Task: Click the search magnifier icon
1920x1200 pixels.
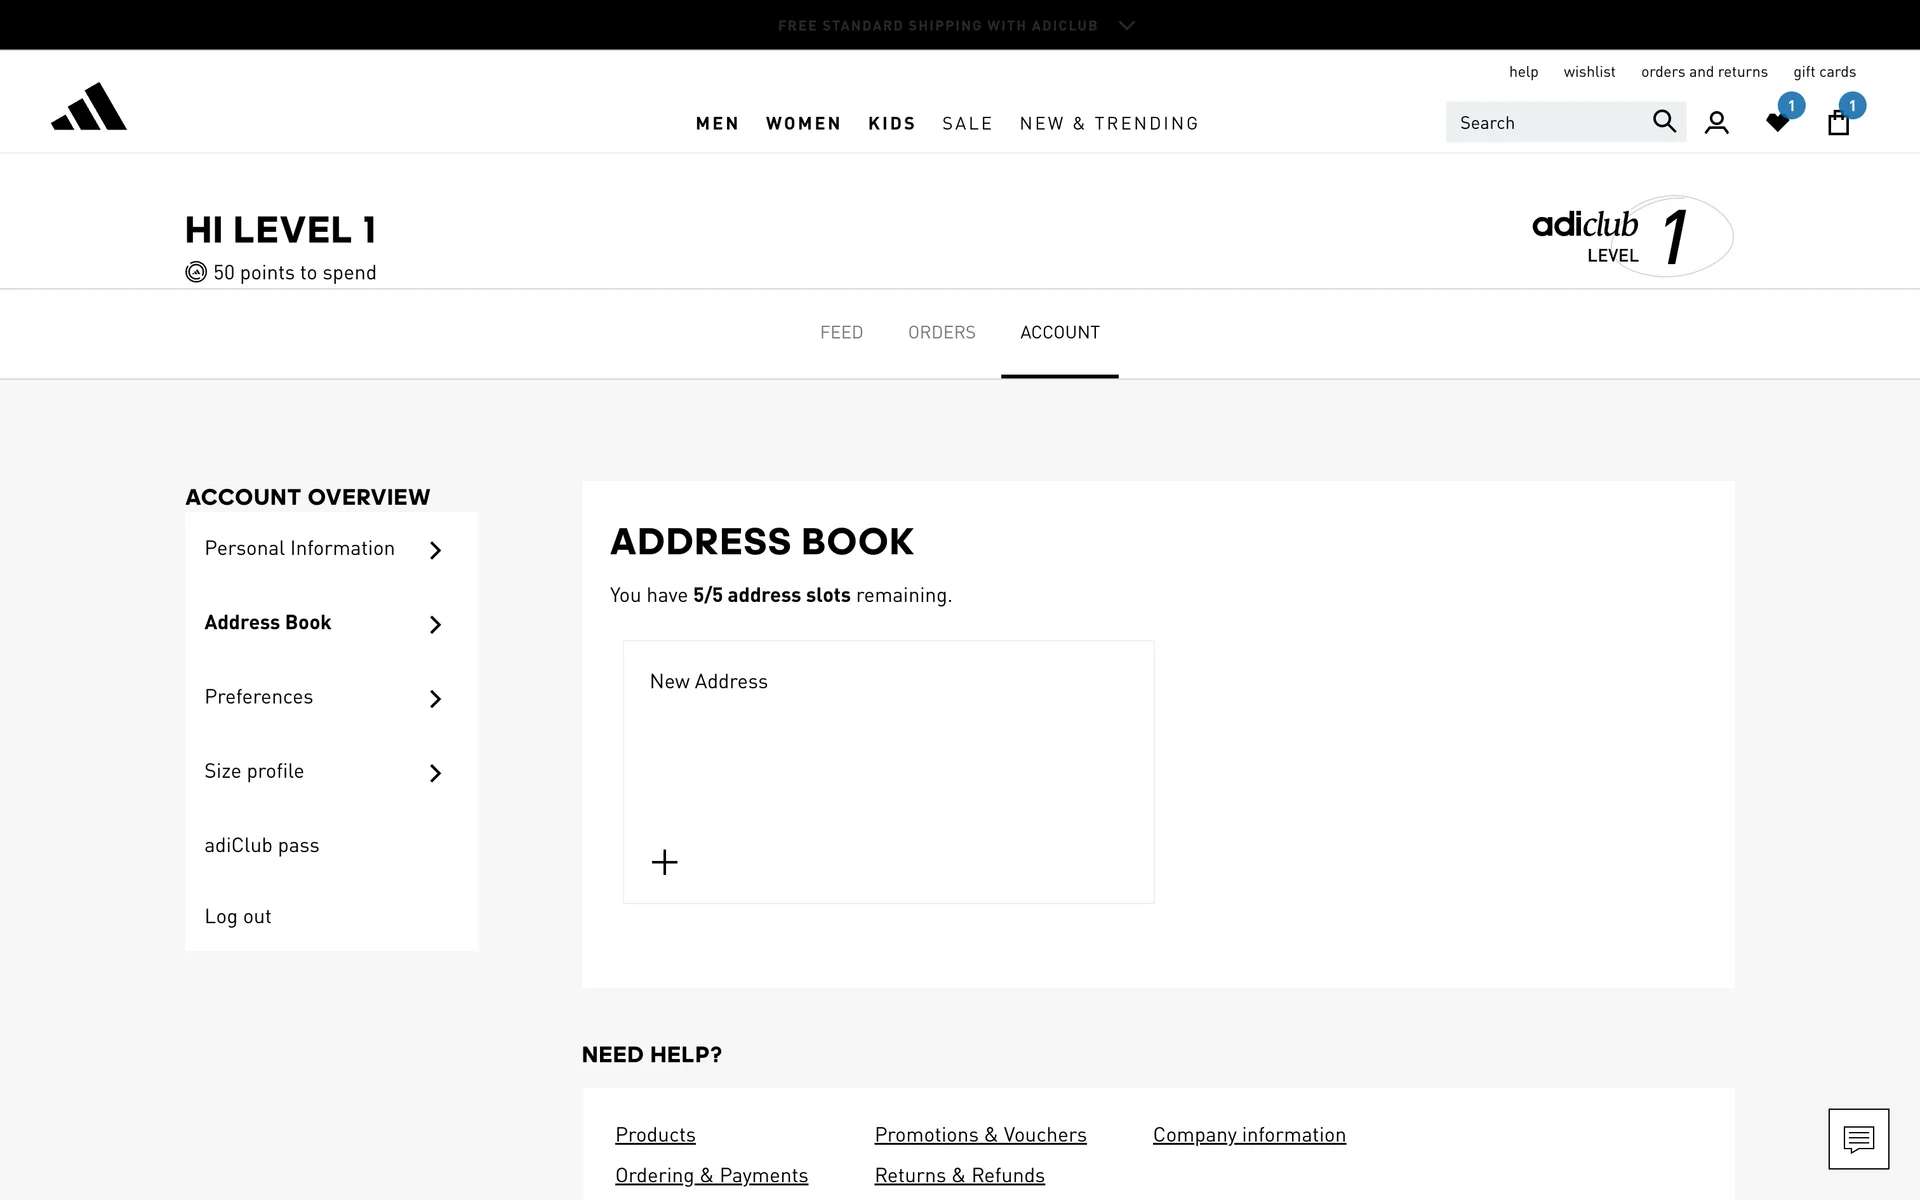Action: point(1663,122)
